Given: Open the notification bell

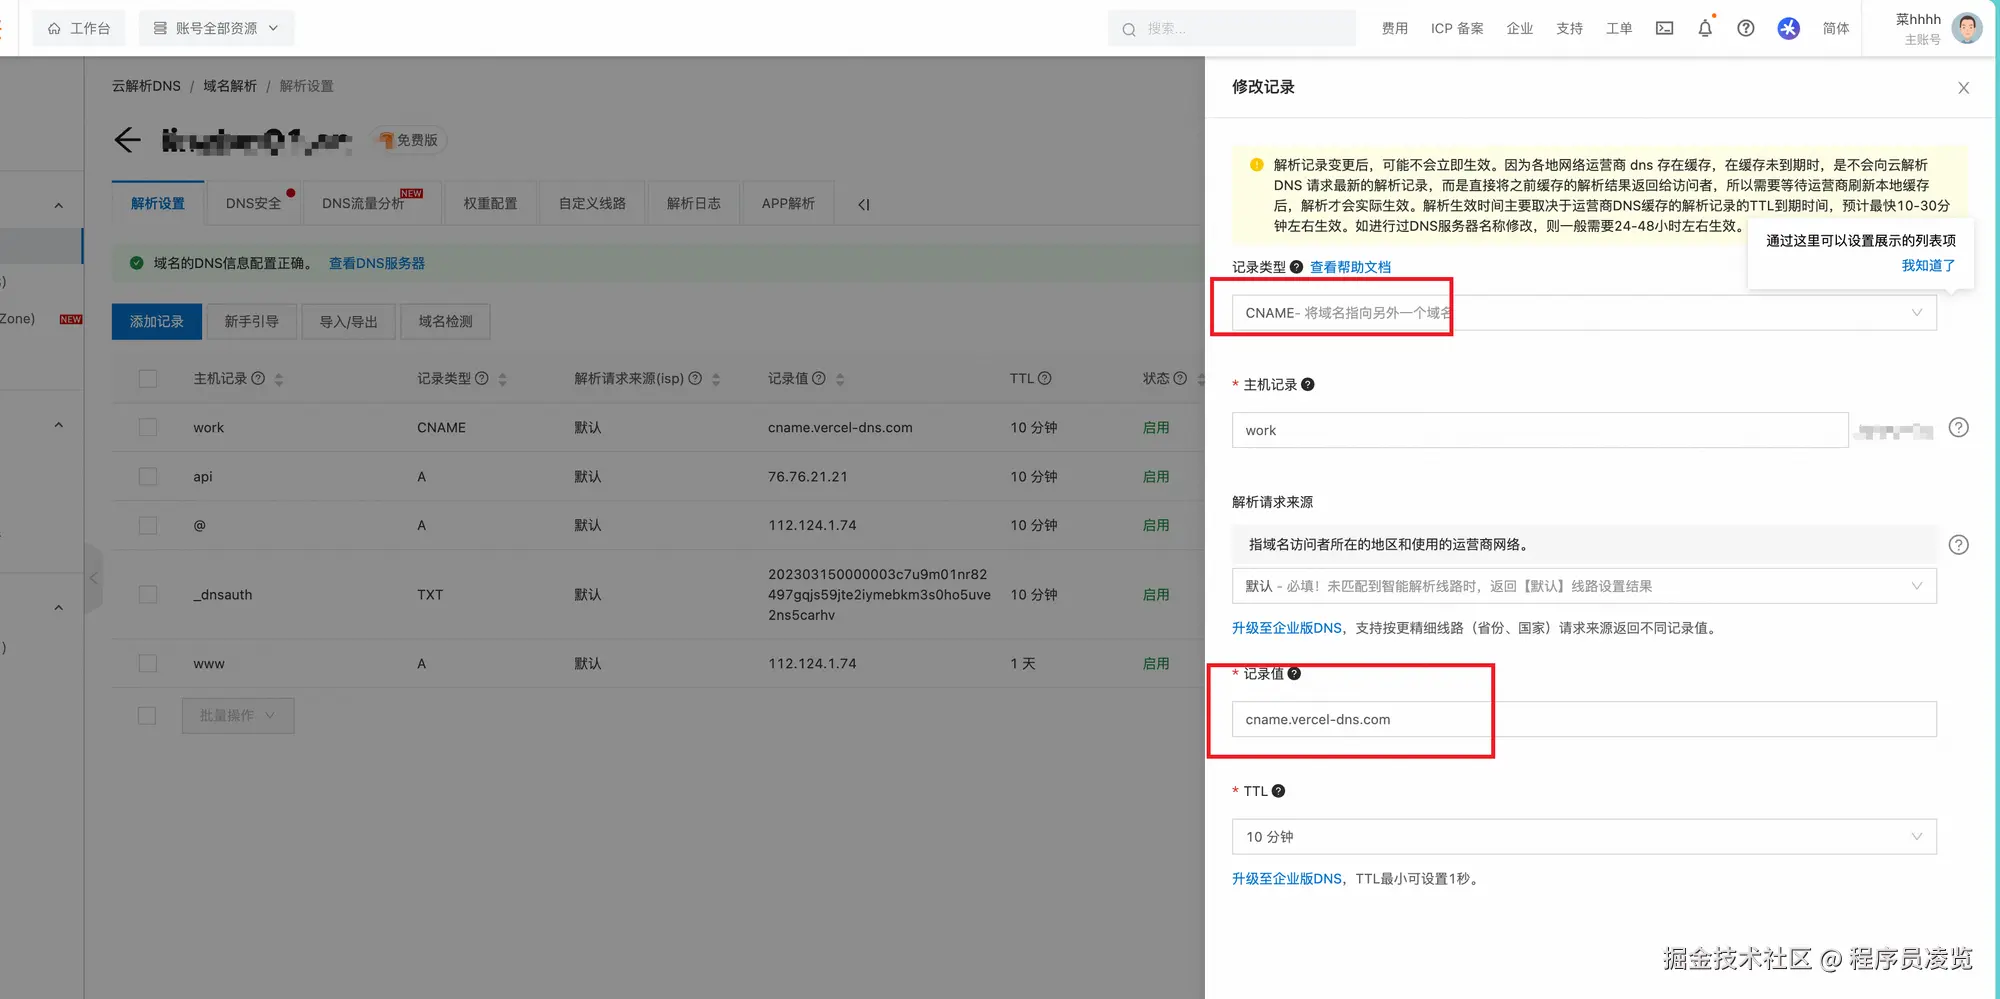Looking at the screenshot, I should (x=1705, y=28).
